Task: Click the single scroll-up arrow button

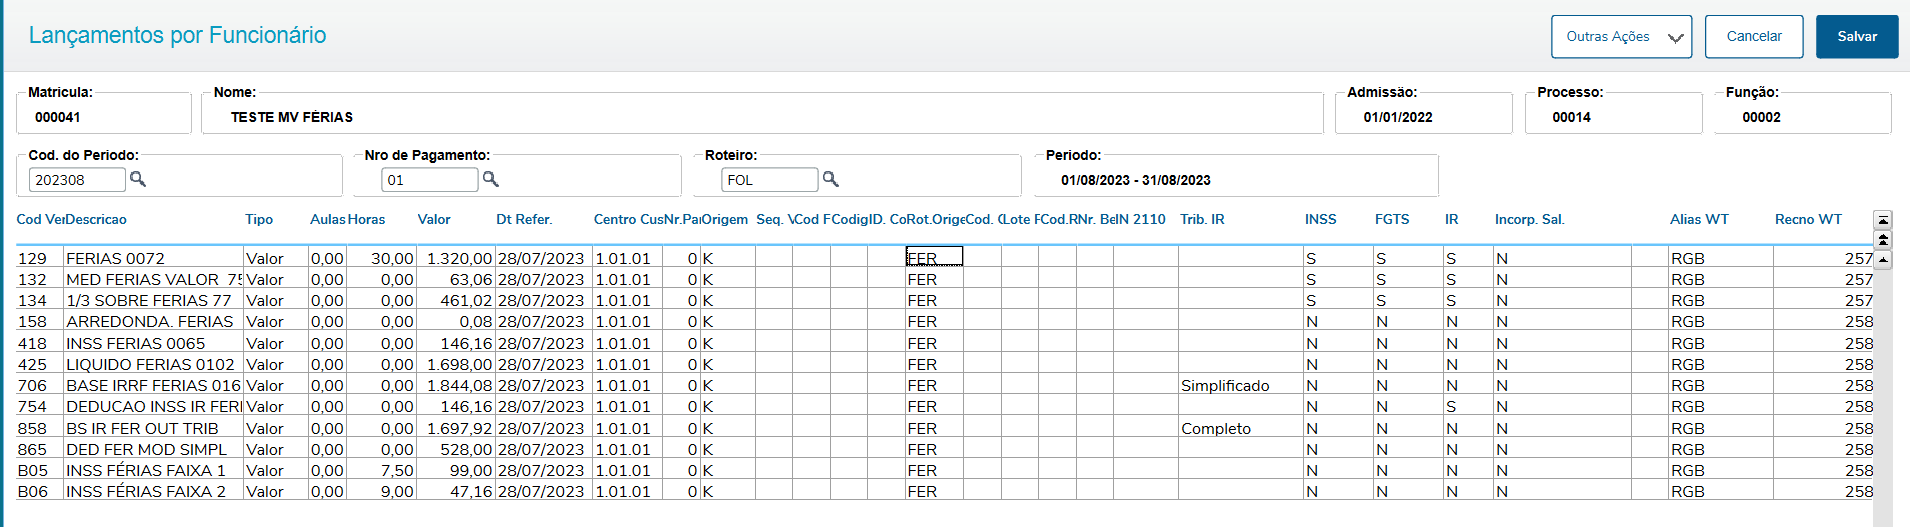Action: point(1883,260)
